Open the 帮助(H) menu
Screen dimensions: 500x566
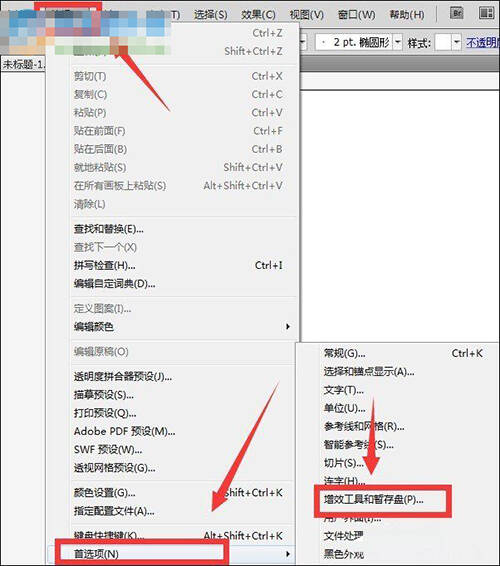point(407,14)
